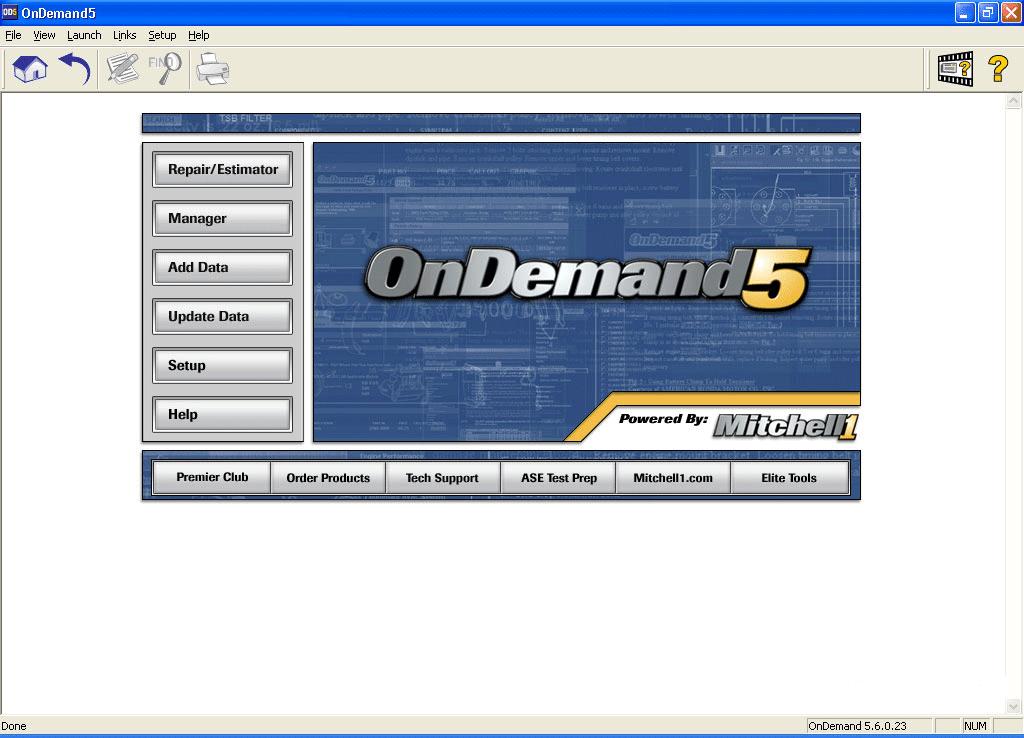Screen dimensions: 1024x738
Task: Click the OnDemand5 title bar app icon
Action: coord(9,12)
